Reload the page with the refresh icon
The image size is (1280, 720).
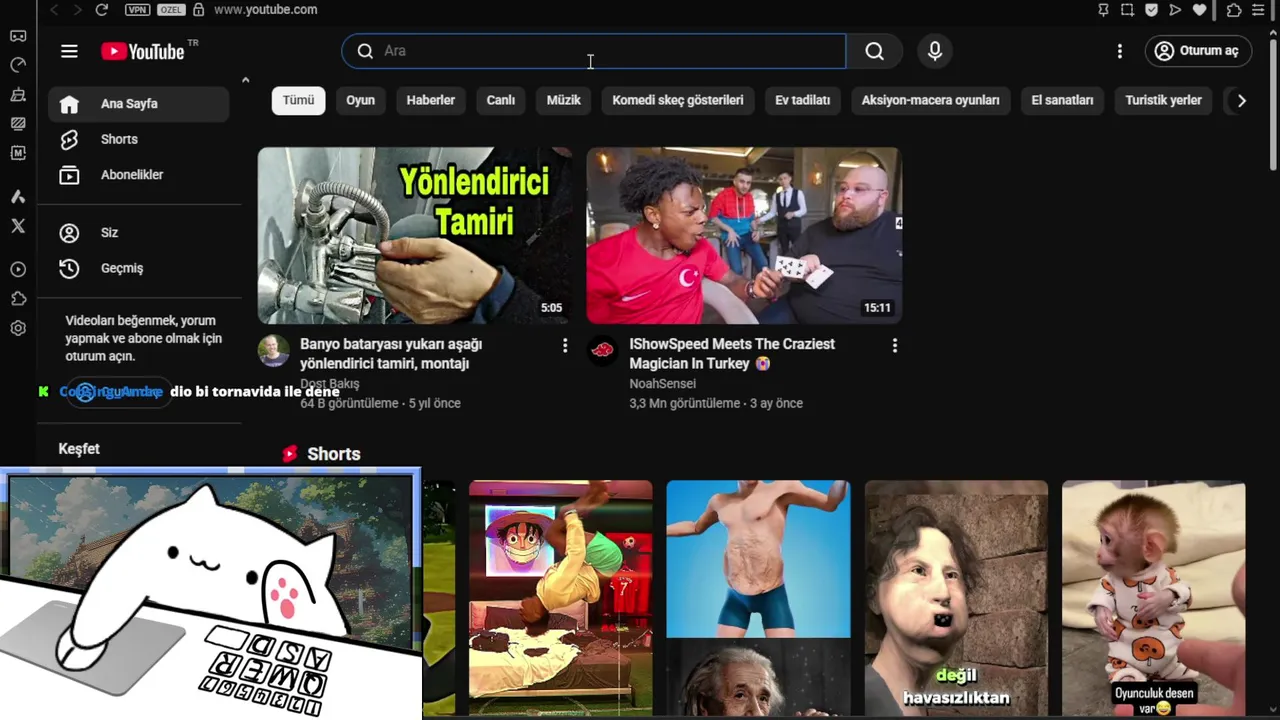pos(101,10)
